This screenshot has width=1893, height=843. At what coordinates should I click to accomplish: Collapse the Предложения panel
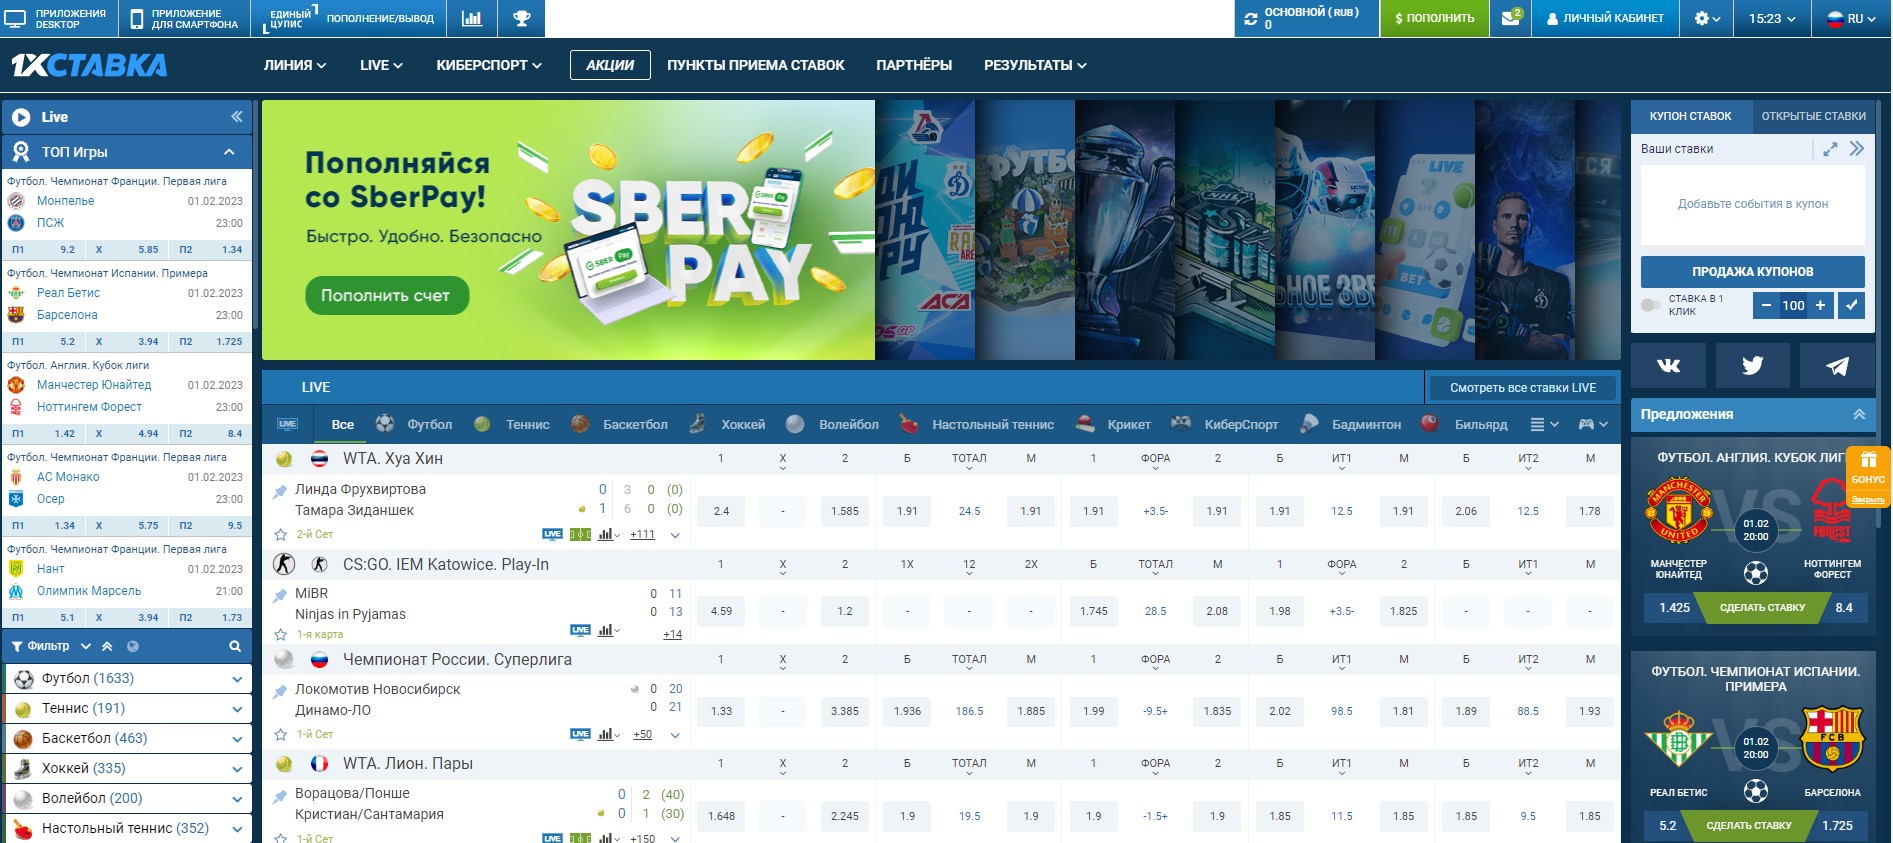pyautogui.click(x=1859, y=414)
